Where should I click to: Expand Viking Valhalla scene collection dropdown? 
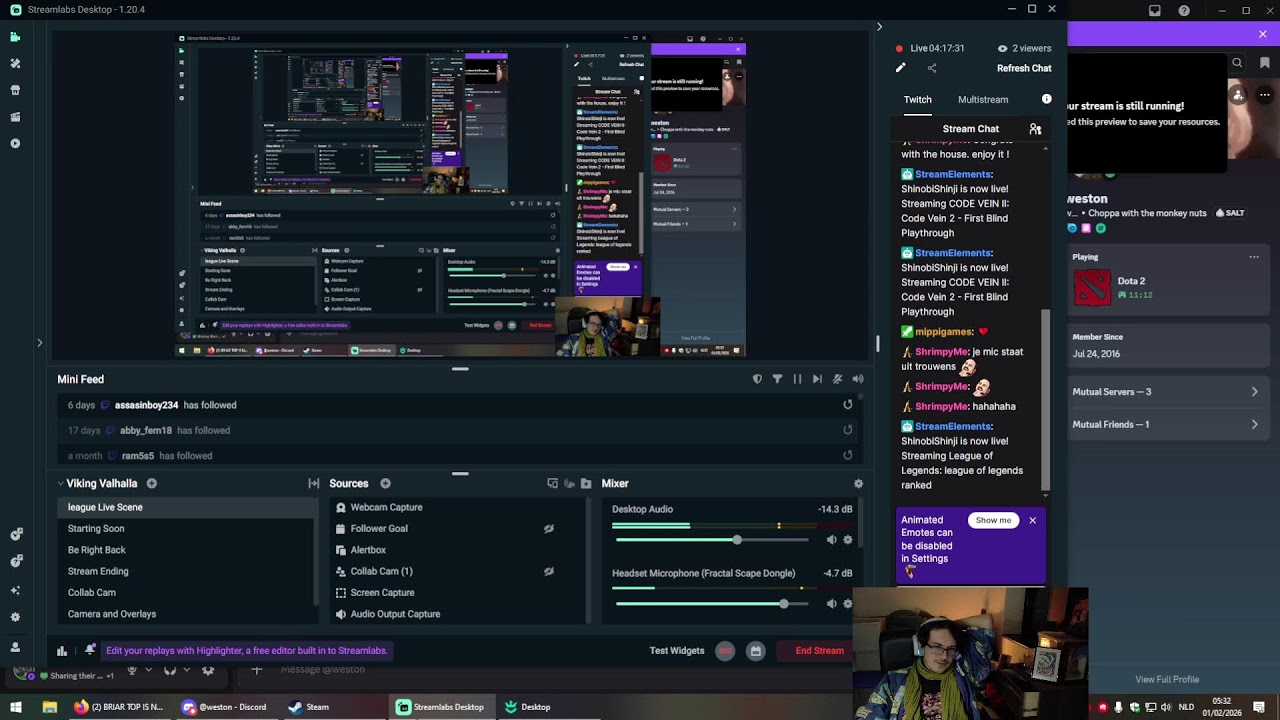click(60, 483)
